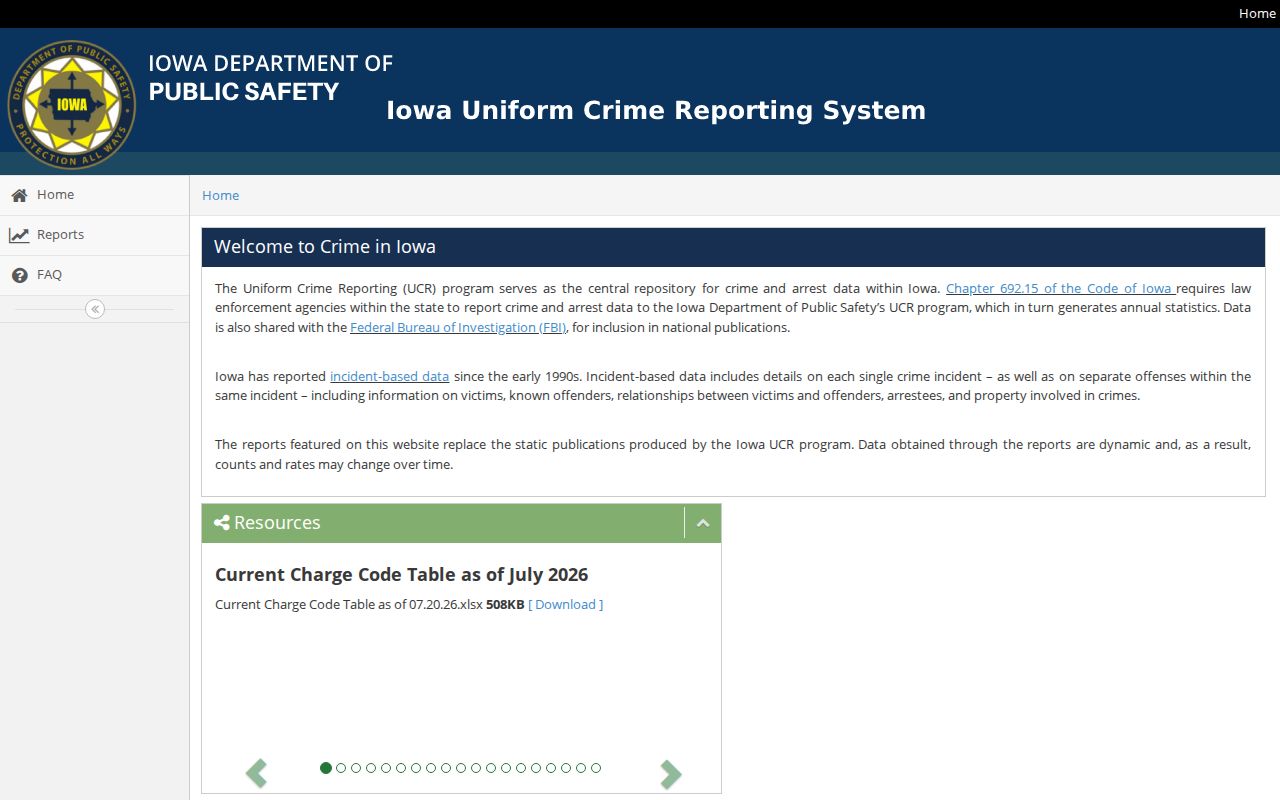Open the Reports section in the sidebar
Screen dimensions: 1280x800
point(94,235)
